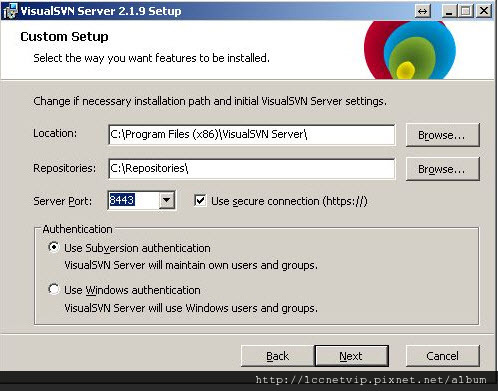Click 'VisualSVN Server will use Windows users' text
The height and width of the screenshot is (391, 498).
pos(191,308)
